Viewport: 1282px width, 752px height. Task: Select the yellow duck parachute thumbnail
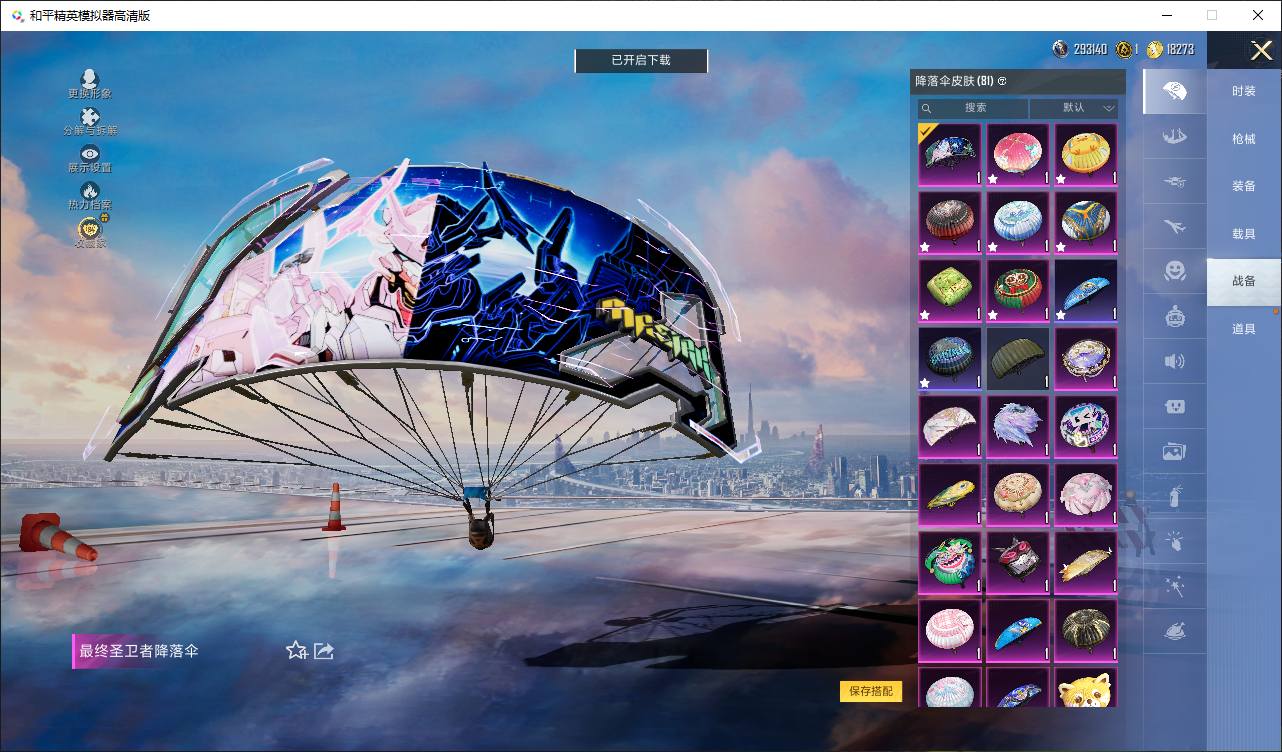click(x=1086, y=154)
